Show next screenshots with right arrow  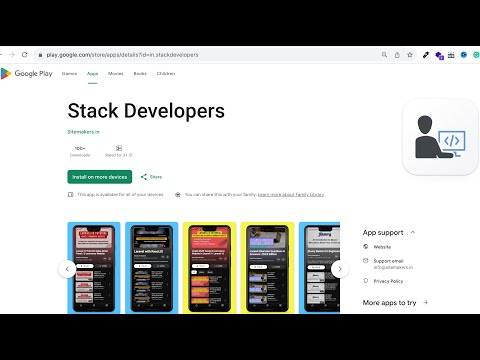tap(340, 269)
